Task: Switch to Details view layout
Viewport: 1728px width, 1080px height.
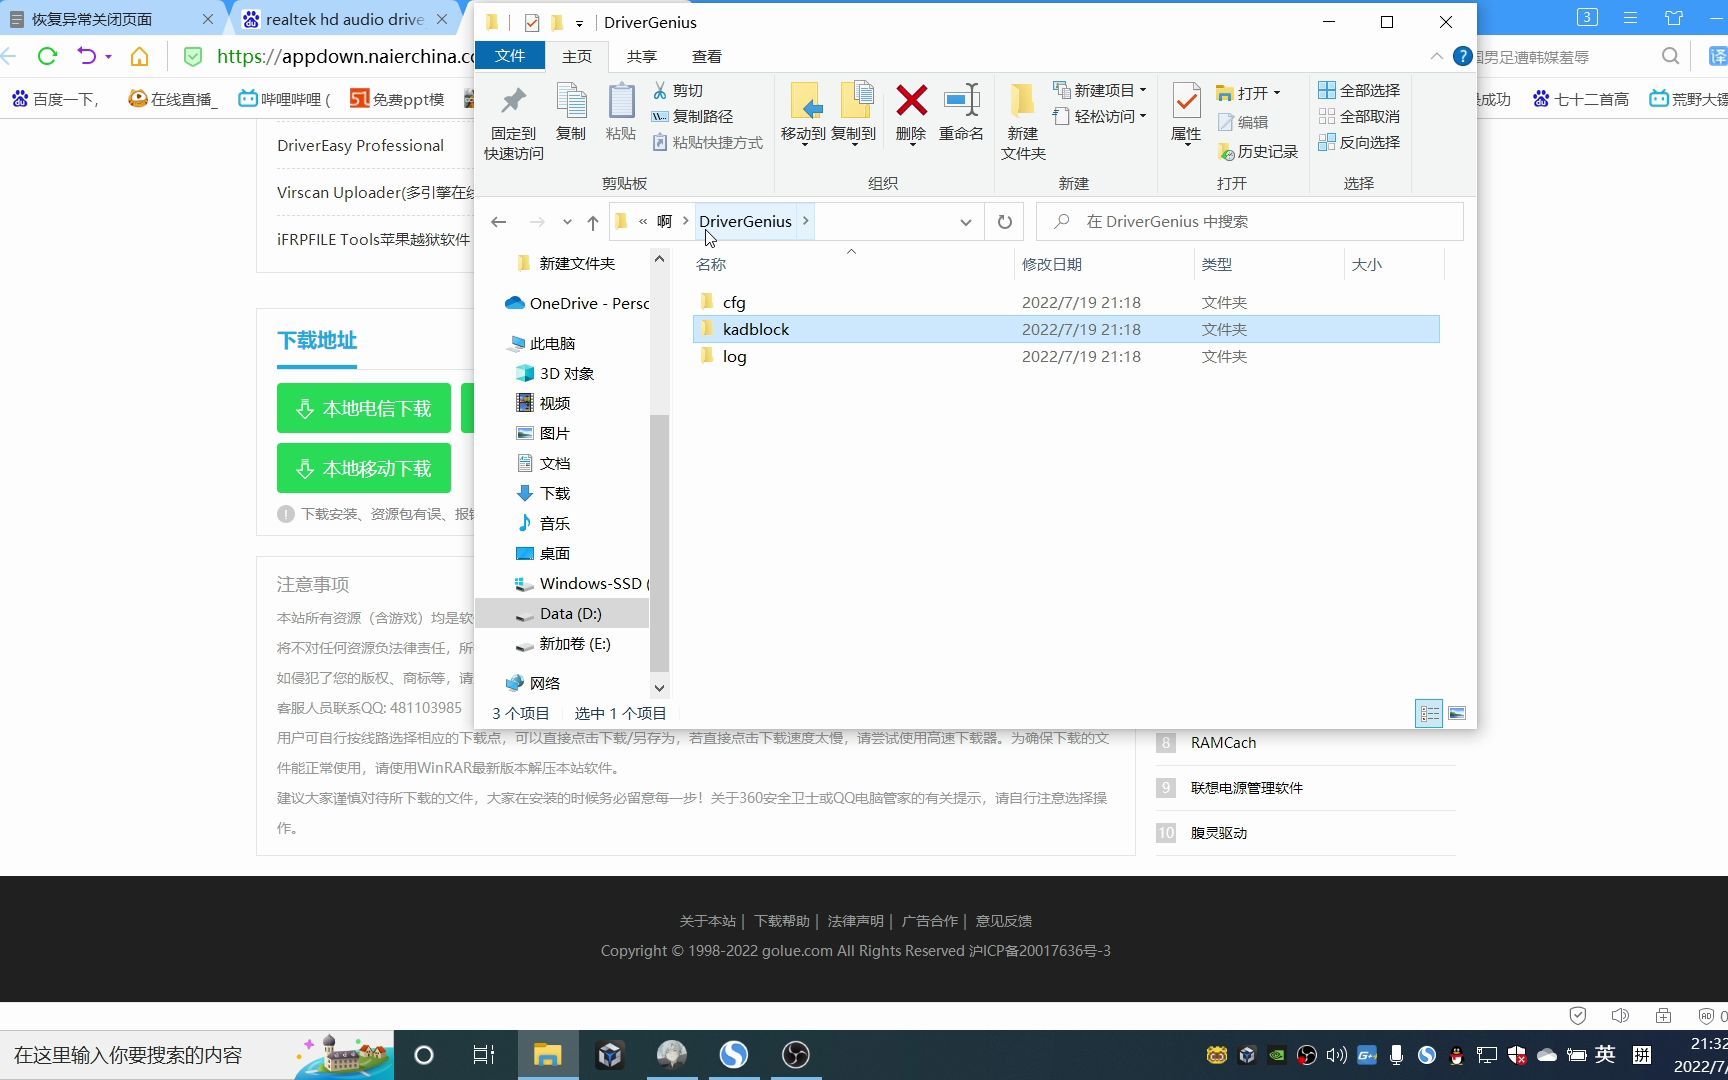Action: point(1429,713)
